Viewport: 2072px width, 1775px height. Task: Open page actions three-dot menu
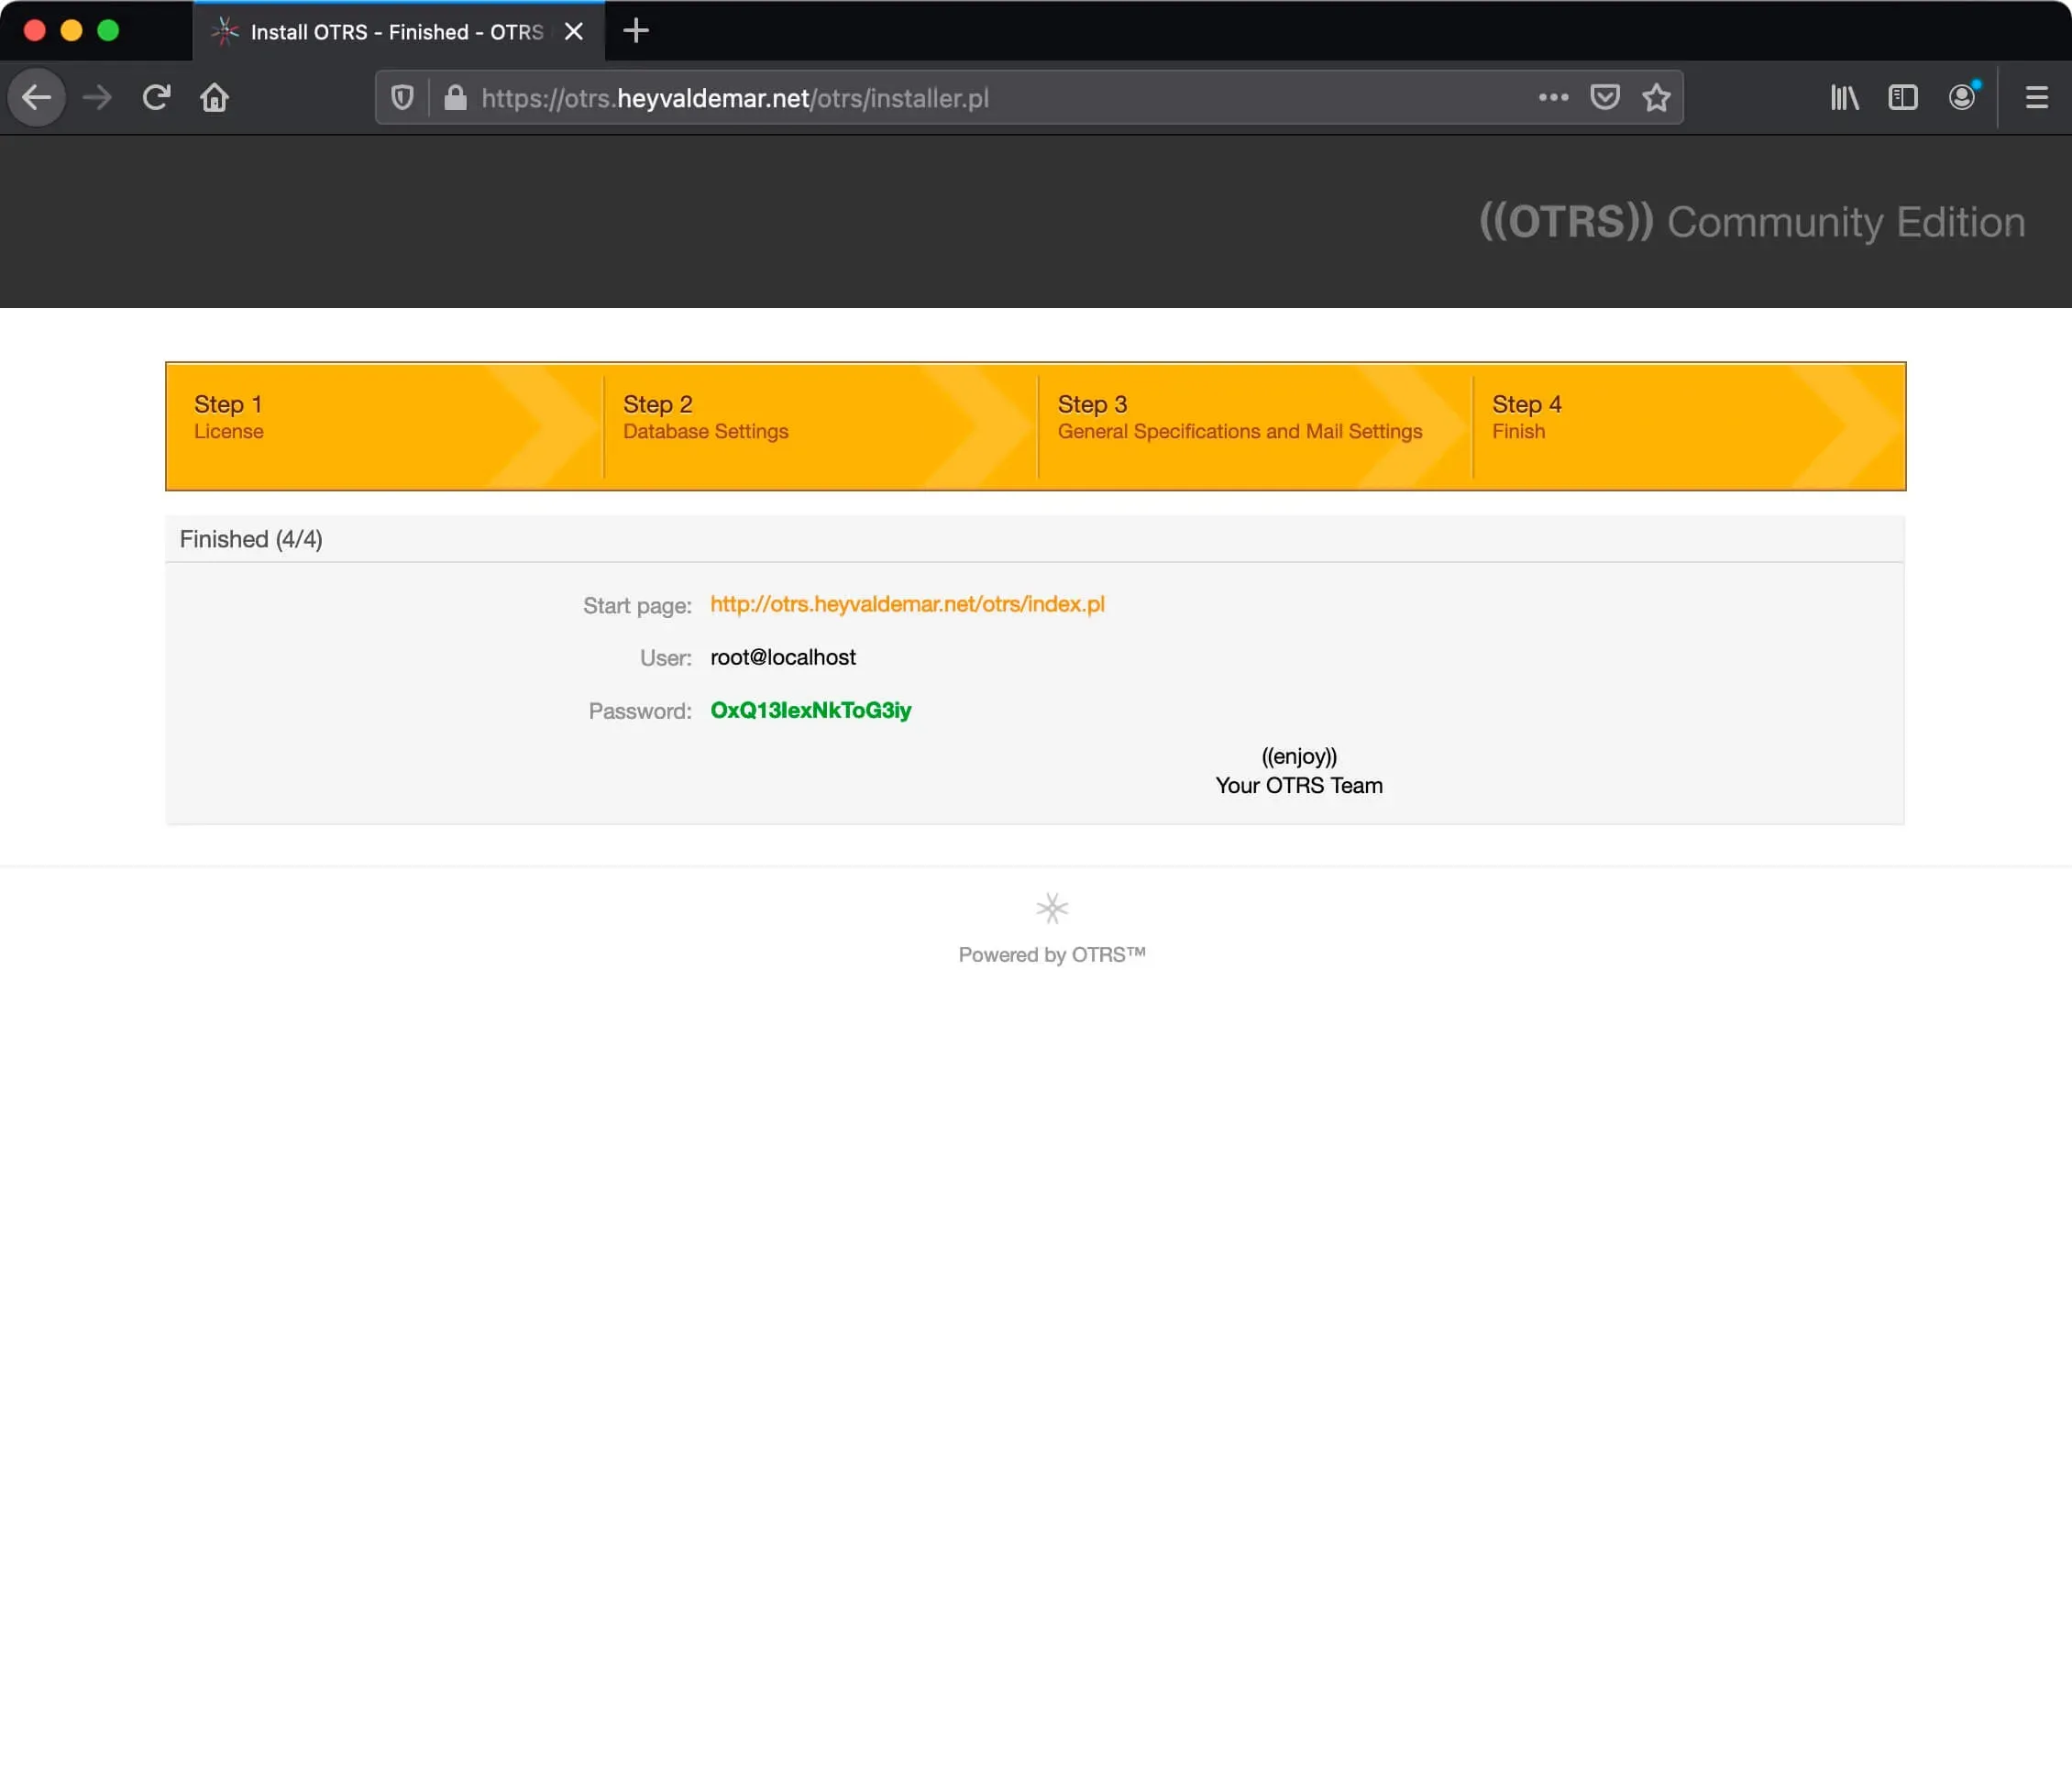coord(1553,97)
